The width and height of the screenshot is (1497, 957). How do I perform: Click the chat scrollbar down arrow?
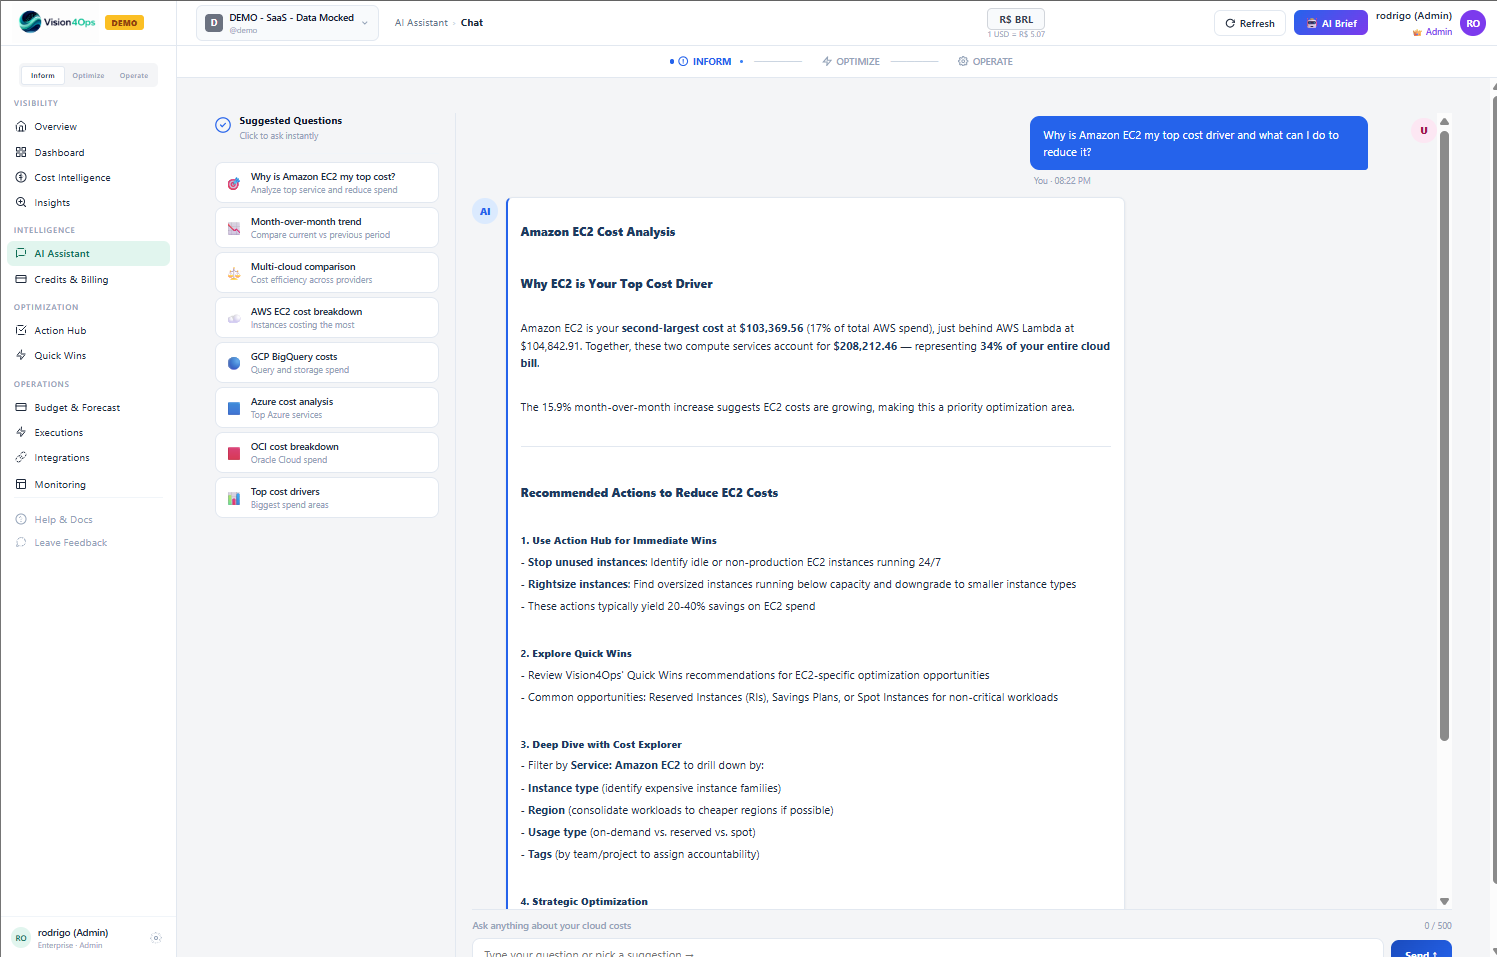(x=1444, y=901)
